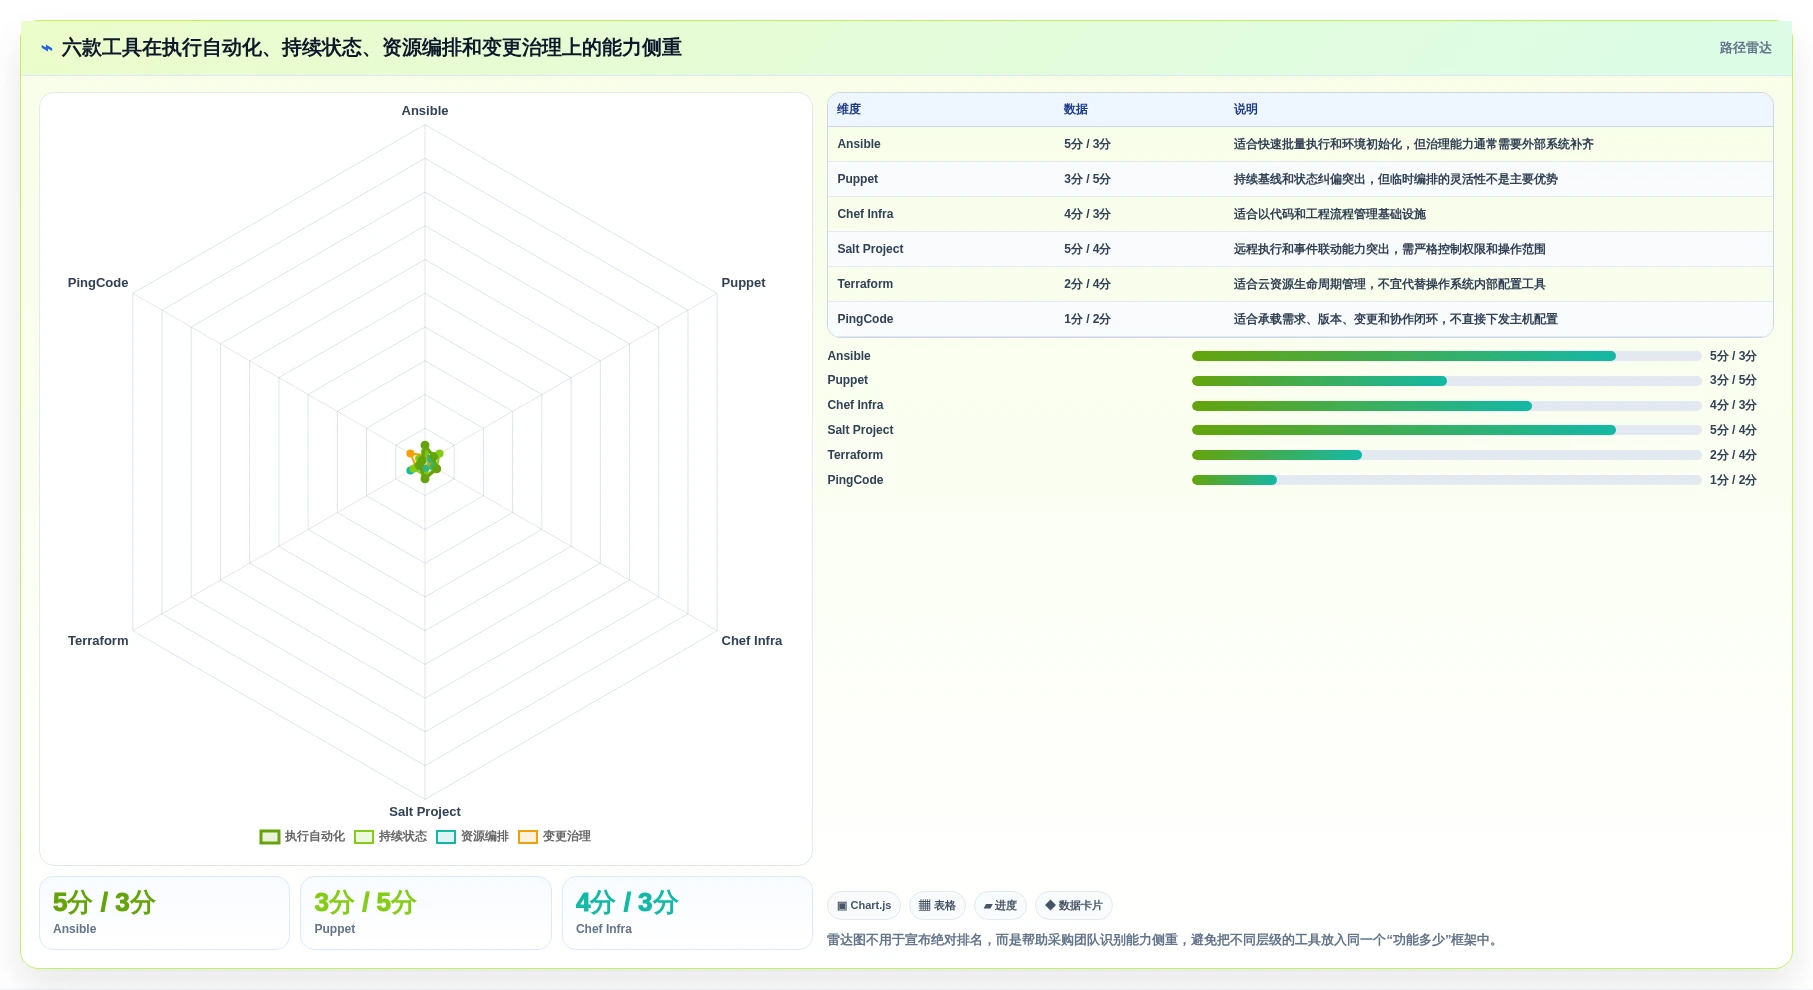Viewport: 1813px width, 990px height.
Task: Toggle the 资源编排 legend swatch
Action: coord(445,837)
